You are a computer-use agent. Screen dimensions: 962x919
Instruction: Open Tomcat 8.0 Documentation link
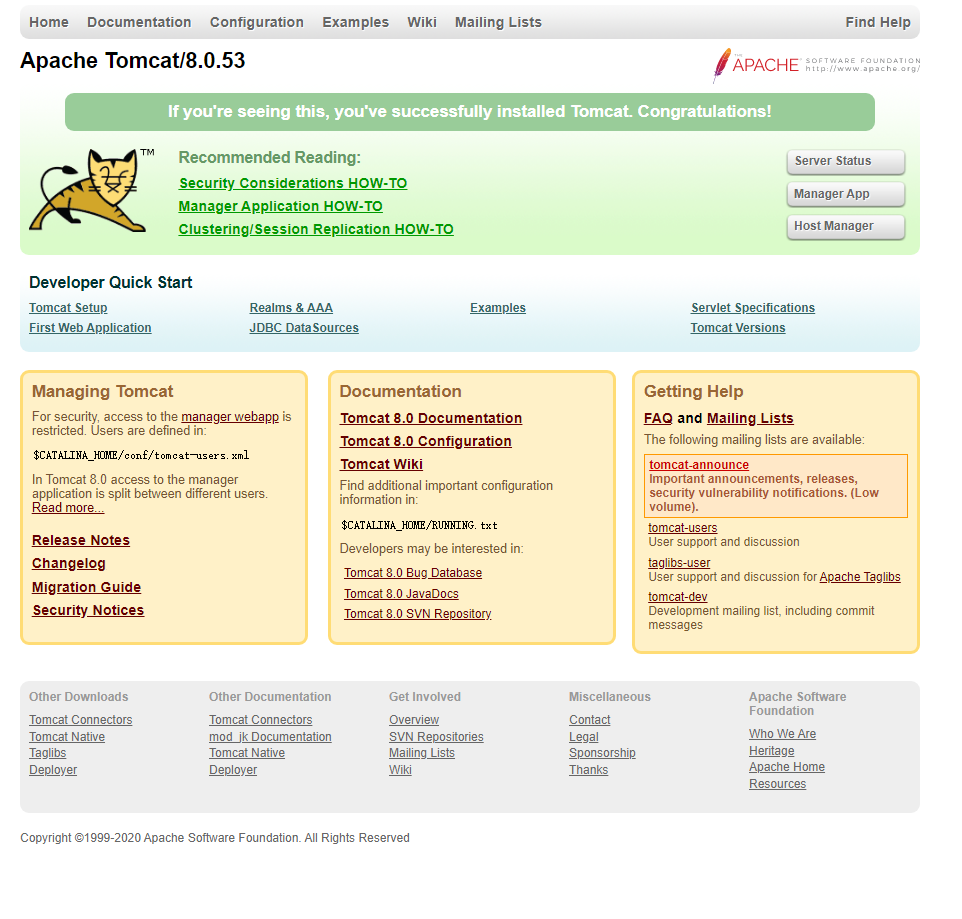click(431, 418)
